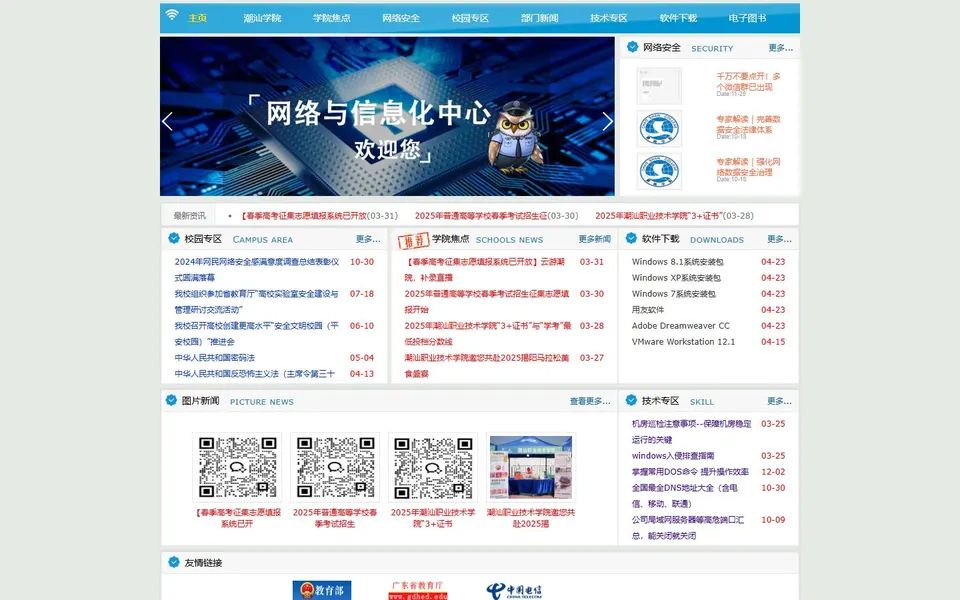
Task: Open ticker item 2025年普通高等学校春季考试招生征(03-30)
Action: click(x=497, y=216)
